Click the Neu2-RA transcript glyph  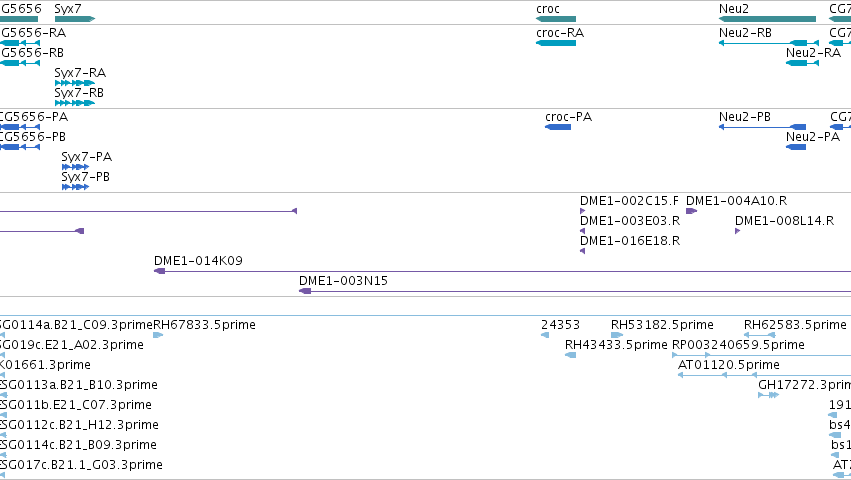[802, 63]
